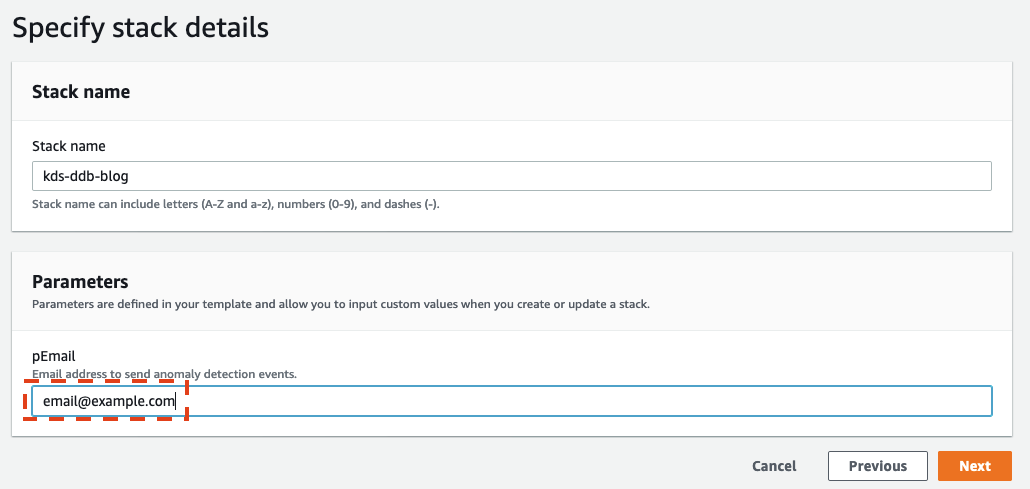Click the Next button
Viewport: 1030px width, 489px height.
coord(975,466)
